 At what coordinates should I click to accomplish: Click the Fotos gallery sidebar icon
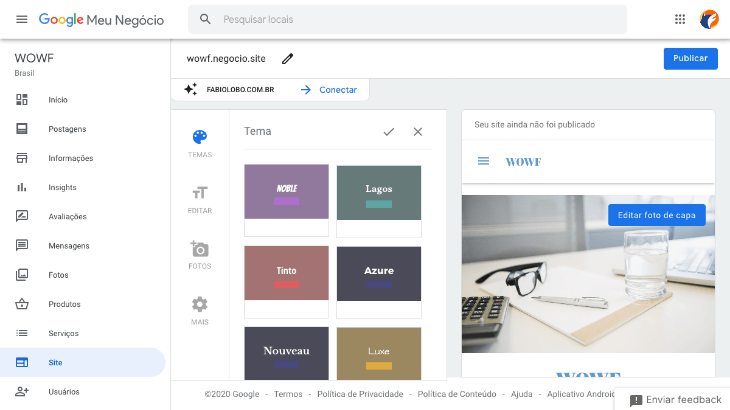click(22, 275)
